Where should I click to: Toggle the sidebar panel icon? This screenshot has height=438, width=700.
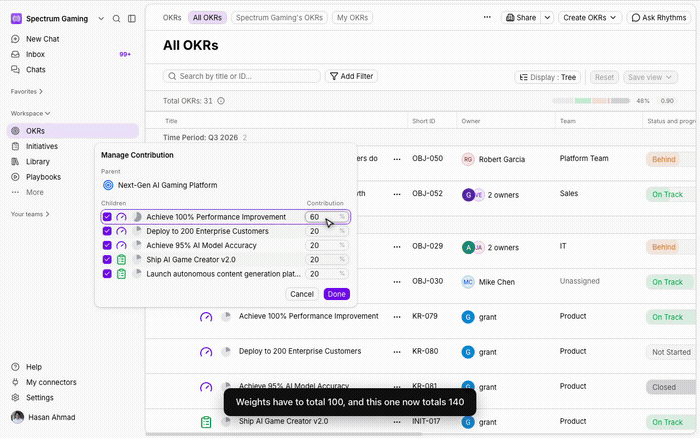point(132,19)
